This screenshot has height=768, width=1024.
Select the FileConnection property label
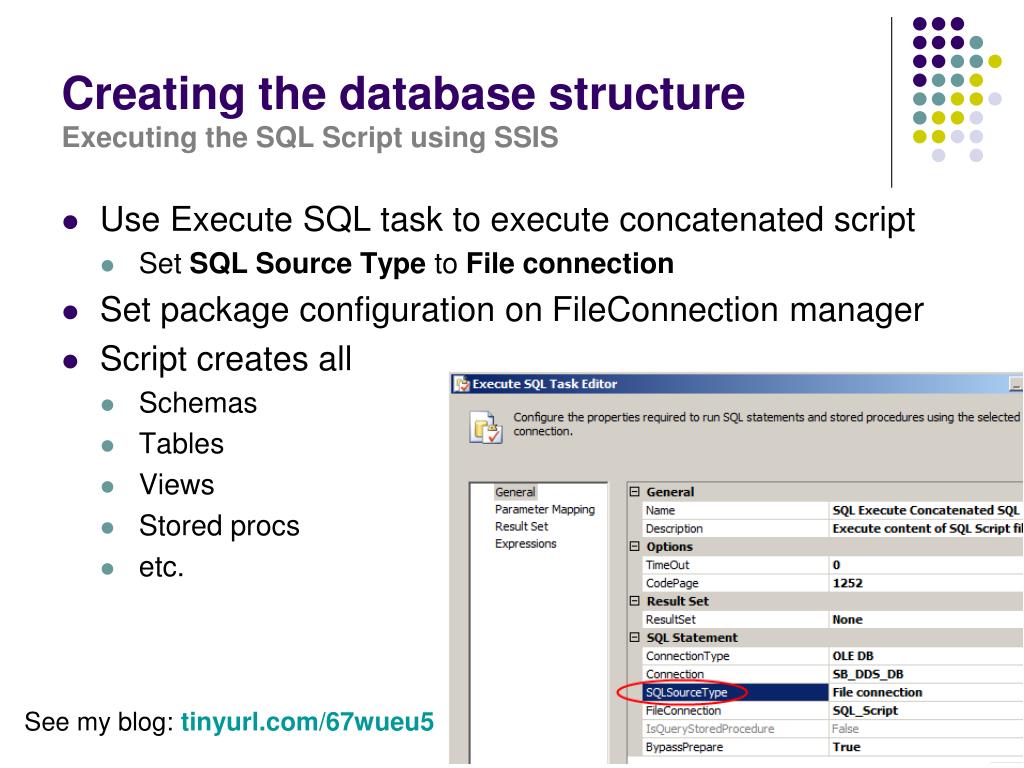click(683, 711)
